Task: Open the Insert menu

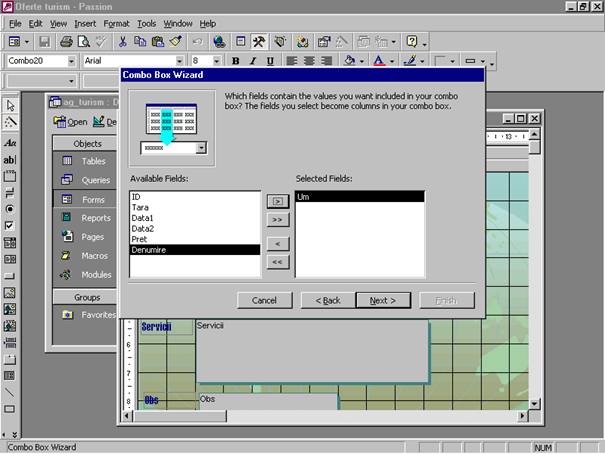Action: 85,23
